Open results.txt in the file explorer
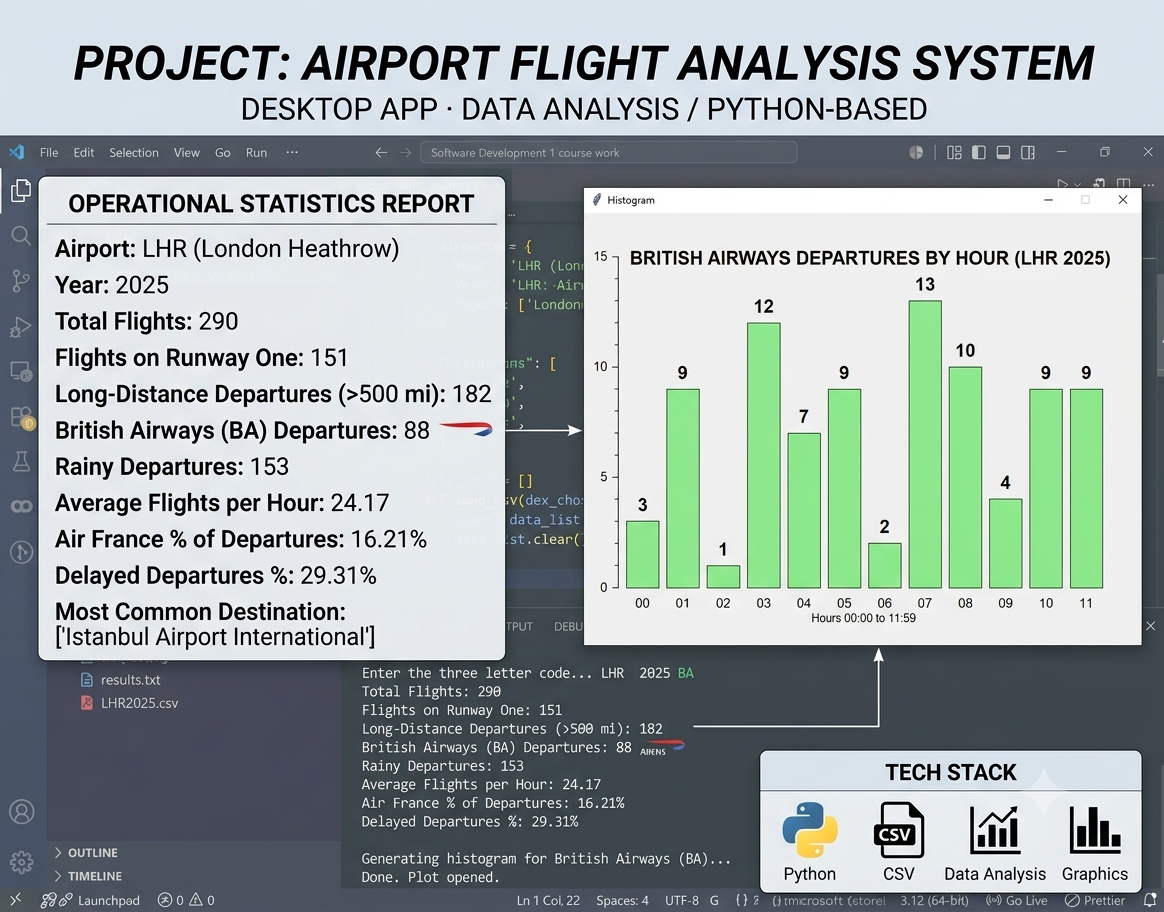The image size is (1164, 912). 130,679
